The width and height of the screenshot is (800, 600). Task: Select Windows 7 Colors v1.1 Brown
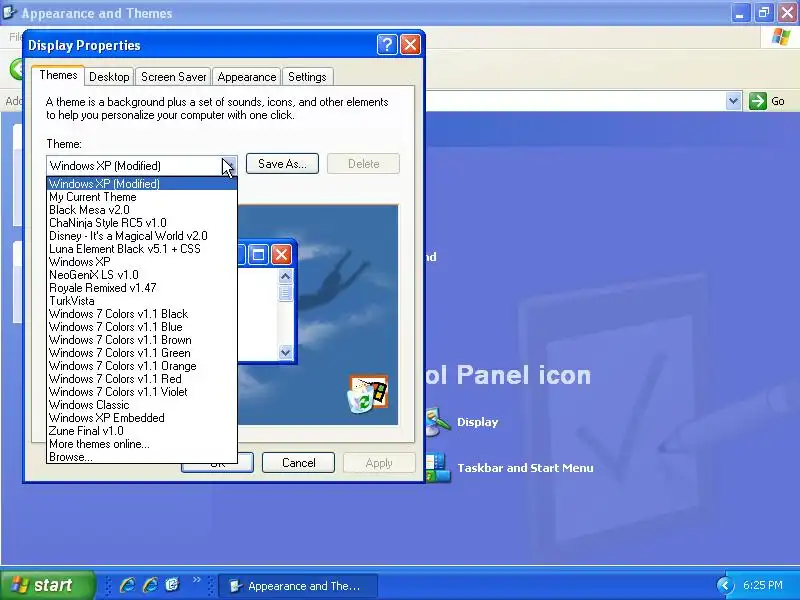[x=142, y=340]
